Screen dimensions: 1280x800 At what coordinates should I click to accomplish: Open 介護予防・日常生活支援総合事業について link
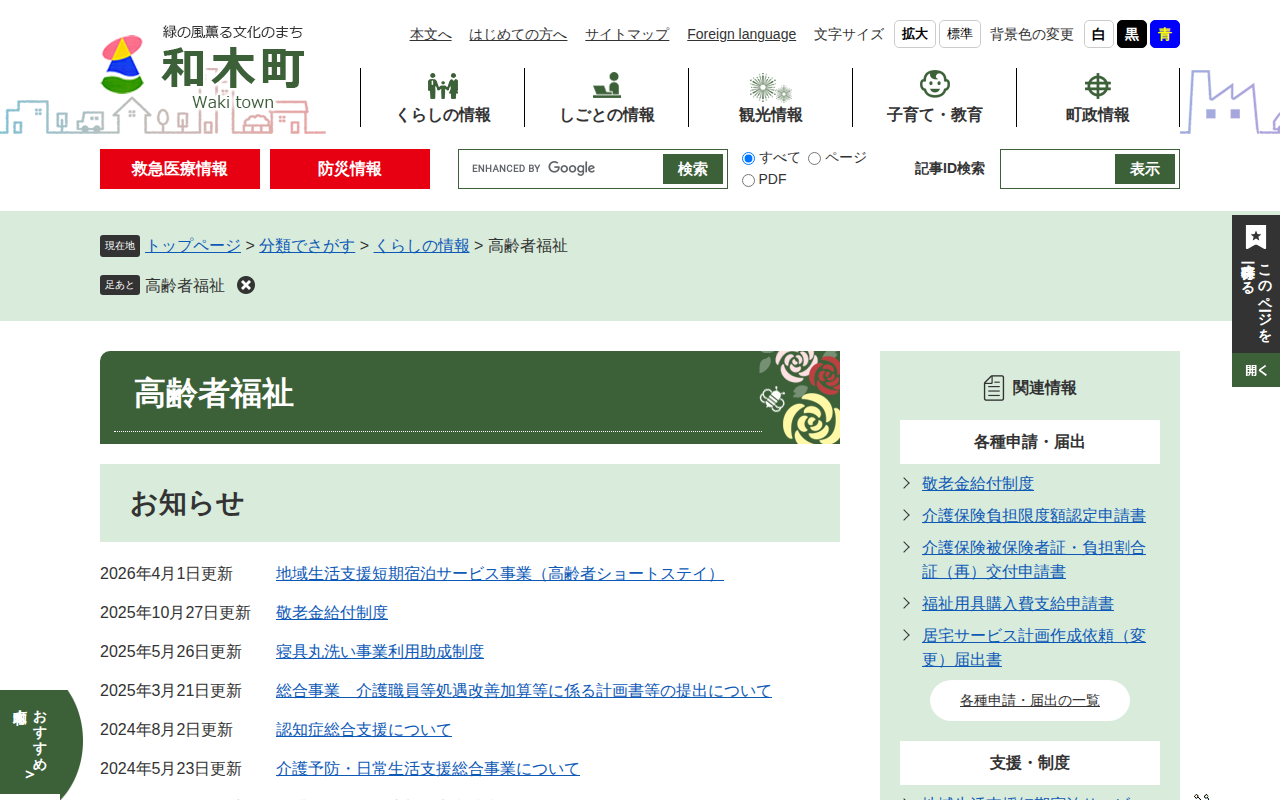[428, 768]
